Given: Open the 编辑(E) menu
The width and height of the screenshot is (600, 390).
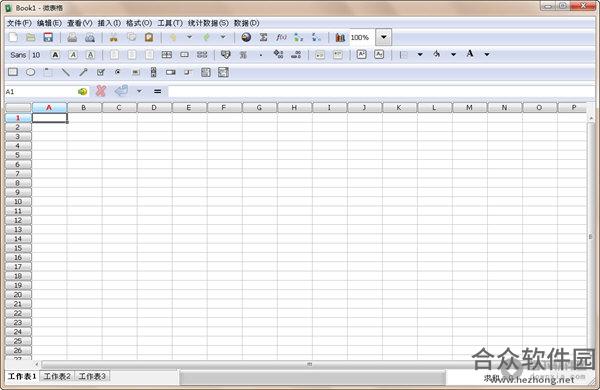Looking at the screenshot, I should pos(49,23).
